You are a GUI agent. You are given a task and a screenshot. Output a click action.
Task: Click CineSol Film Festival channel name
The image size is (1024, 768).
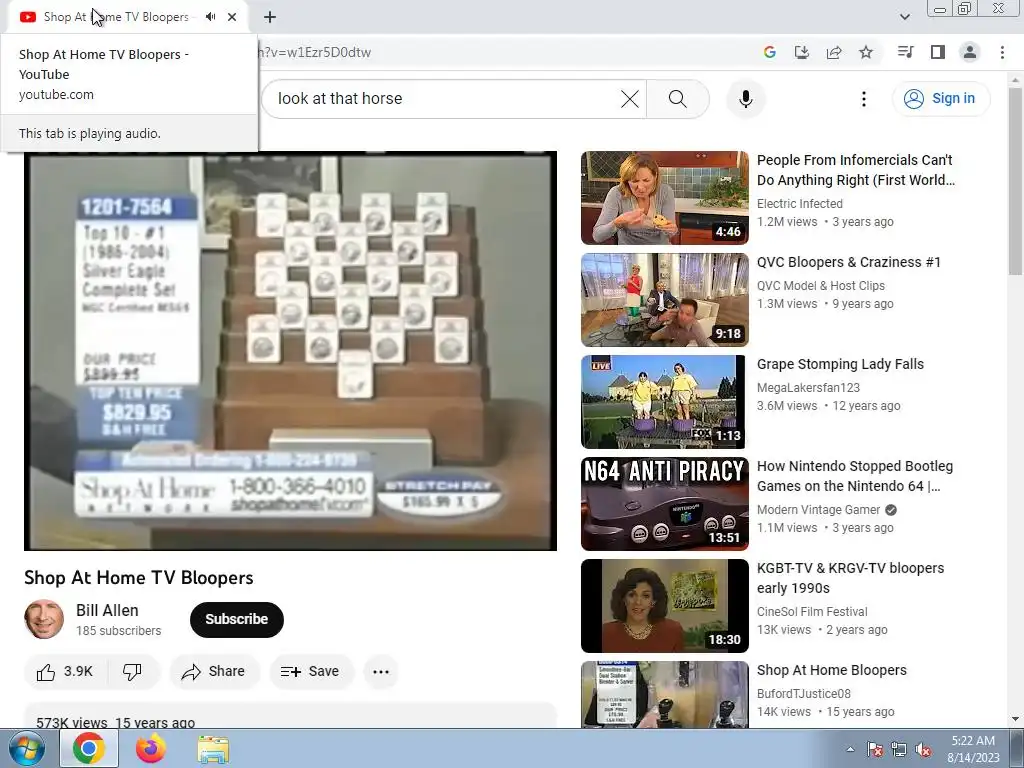tap(812, 612)
